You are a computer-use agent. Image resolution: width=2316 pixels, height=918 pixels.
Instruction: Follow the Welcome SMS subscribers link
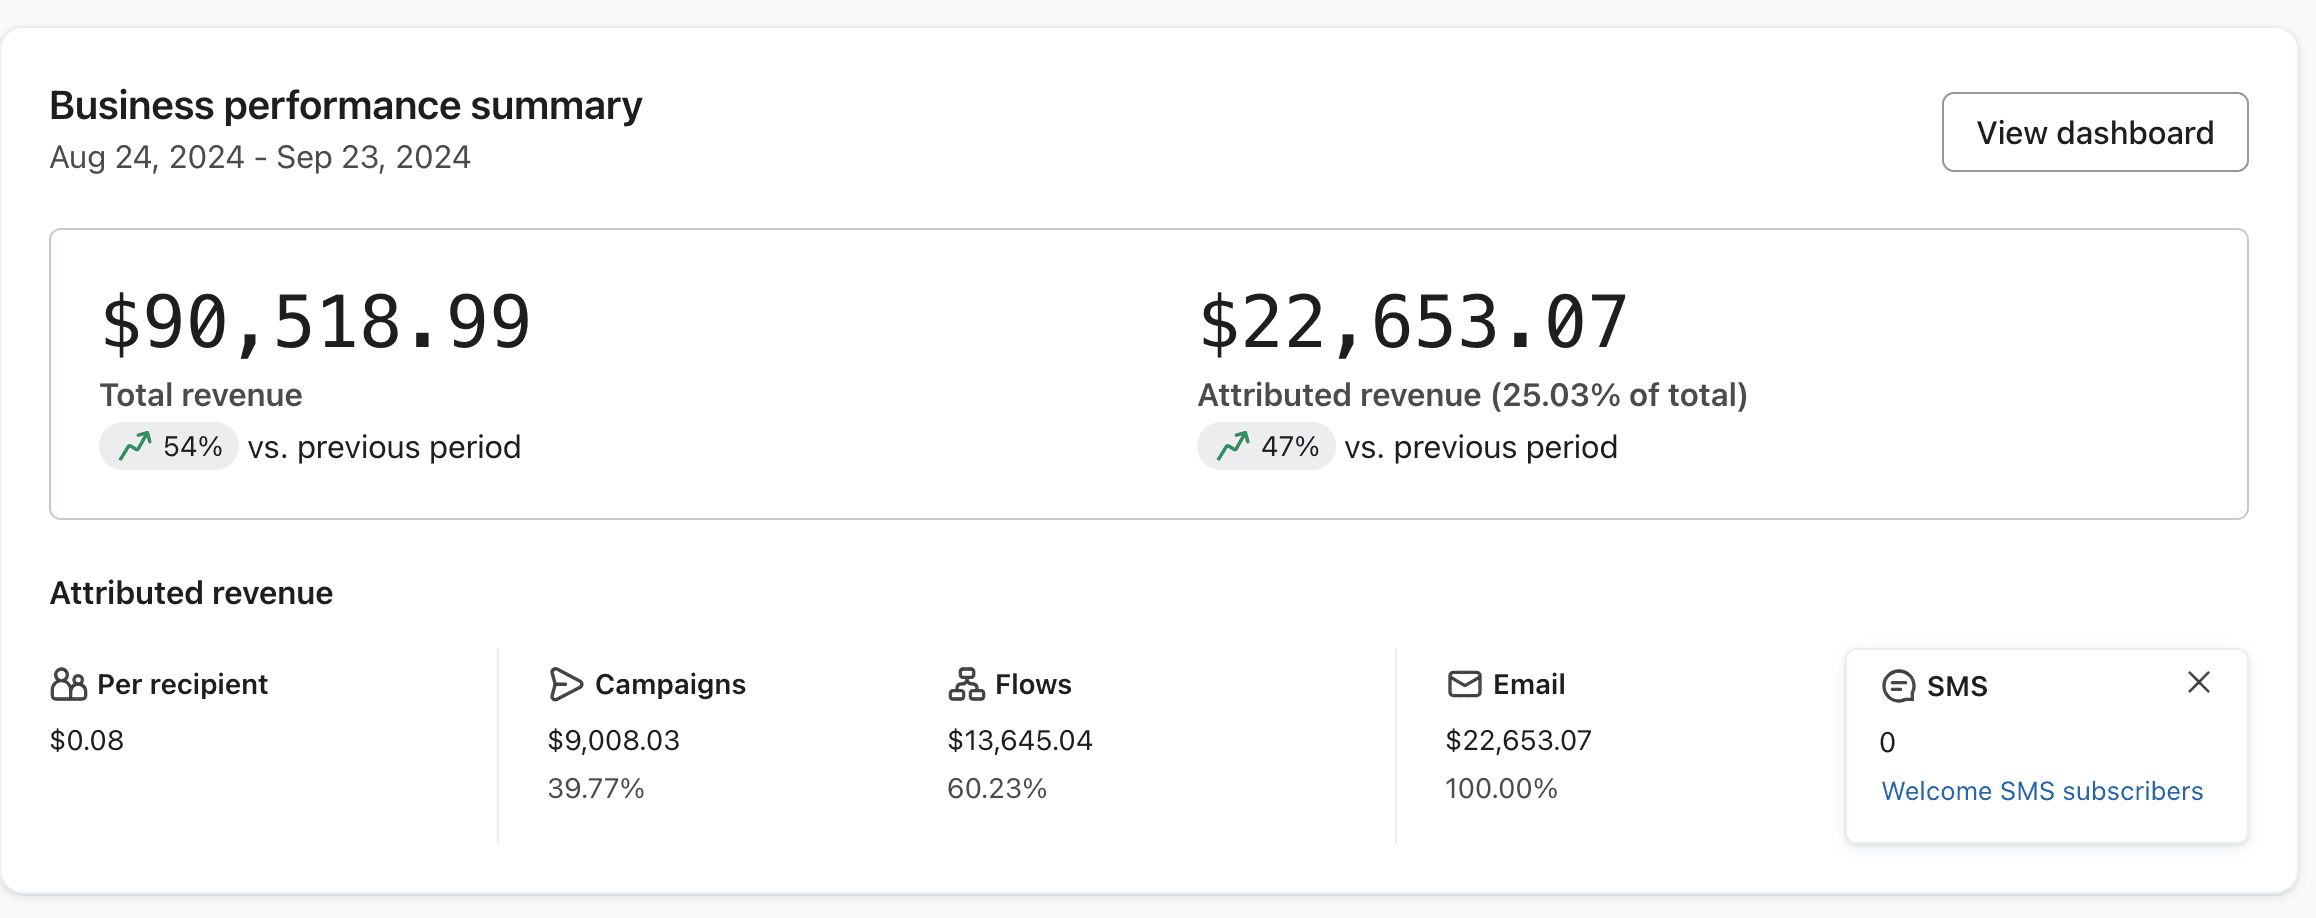[x=2042, y=790]
